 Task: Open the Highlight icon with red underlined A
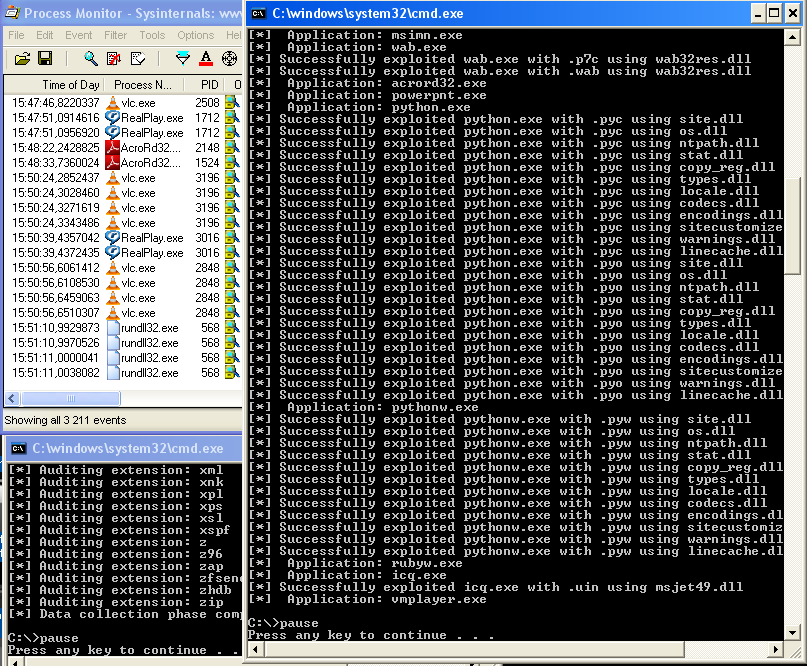pos(206,59)
